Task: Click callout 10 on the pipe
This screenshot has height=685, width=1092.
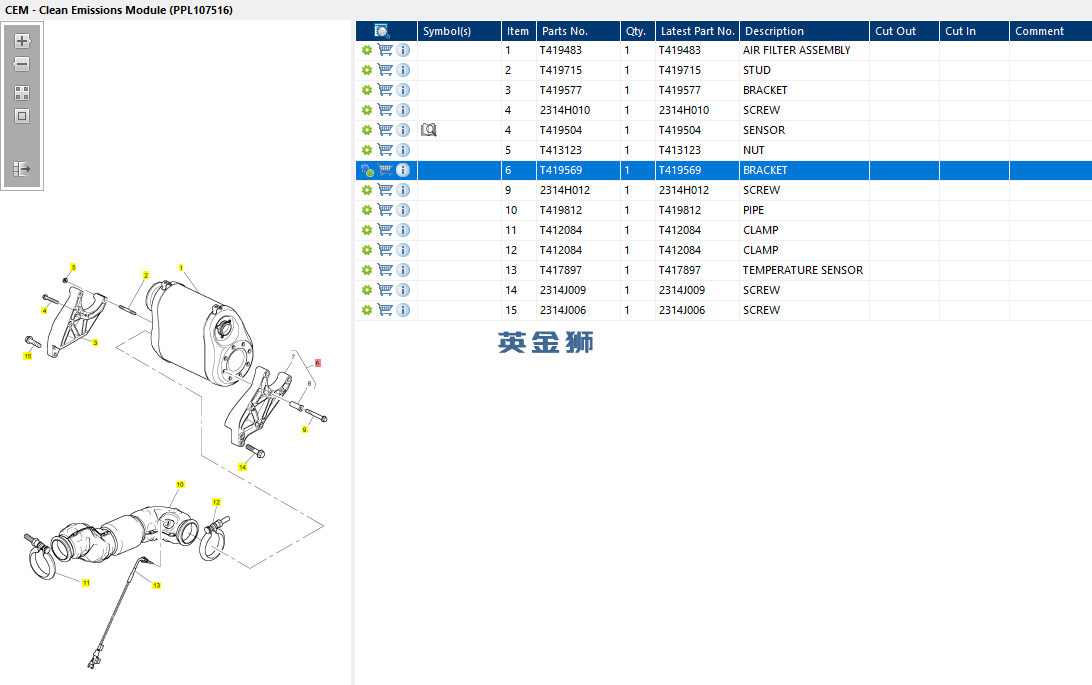Action: 180,485
